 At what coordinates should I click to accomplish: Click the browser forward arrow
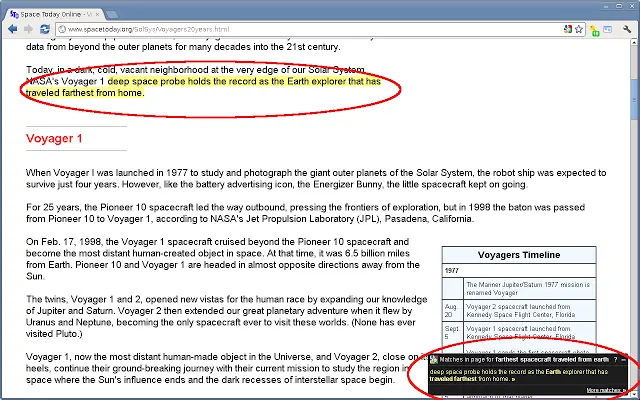(x=28, y=29)
